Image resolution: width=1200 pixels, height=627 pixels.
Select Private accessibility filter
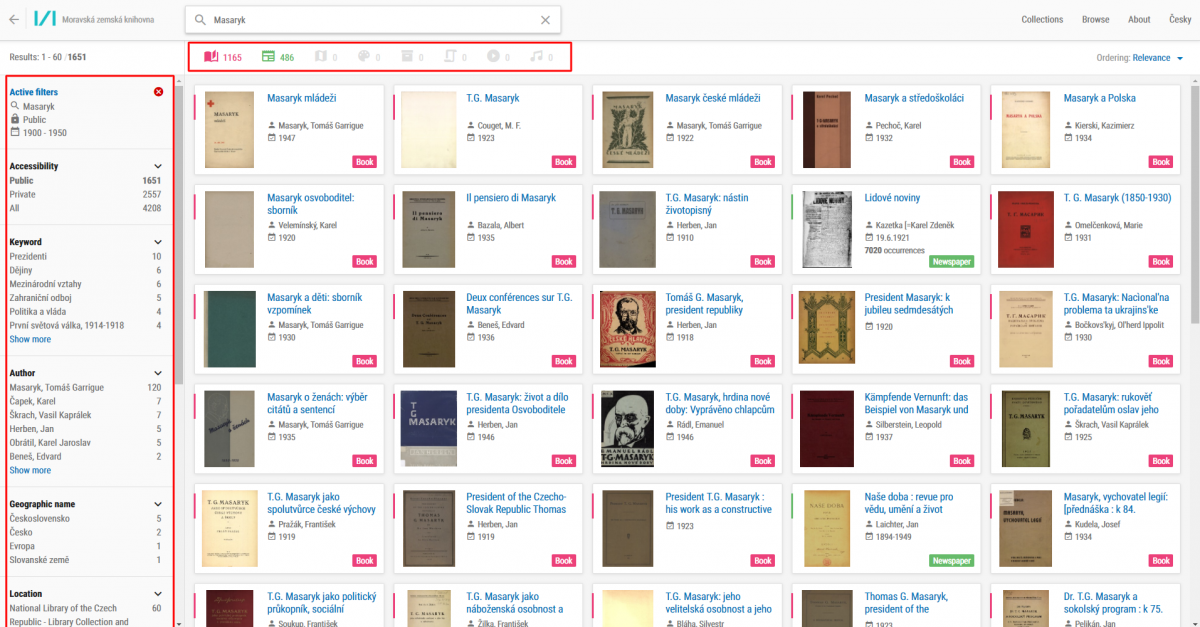(85, 194)
